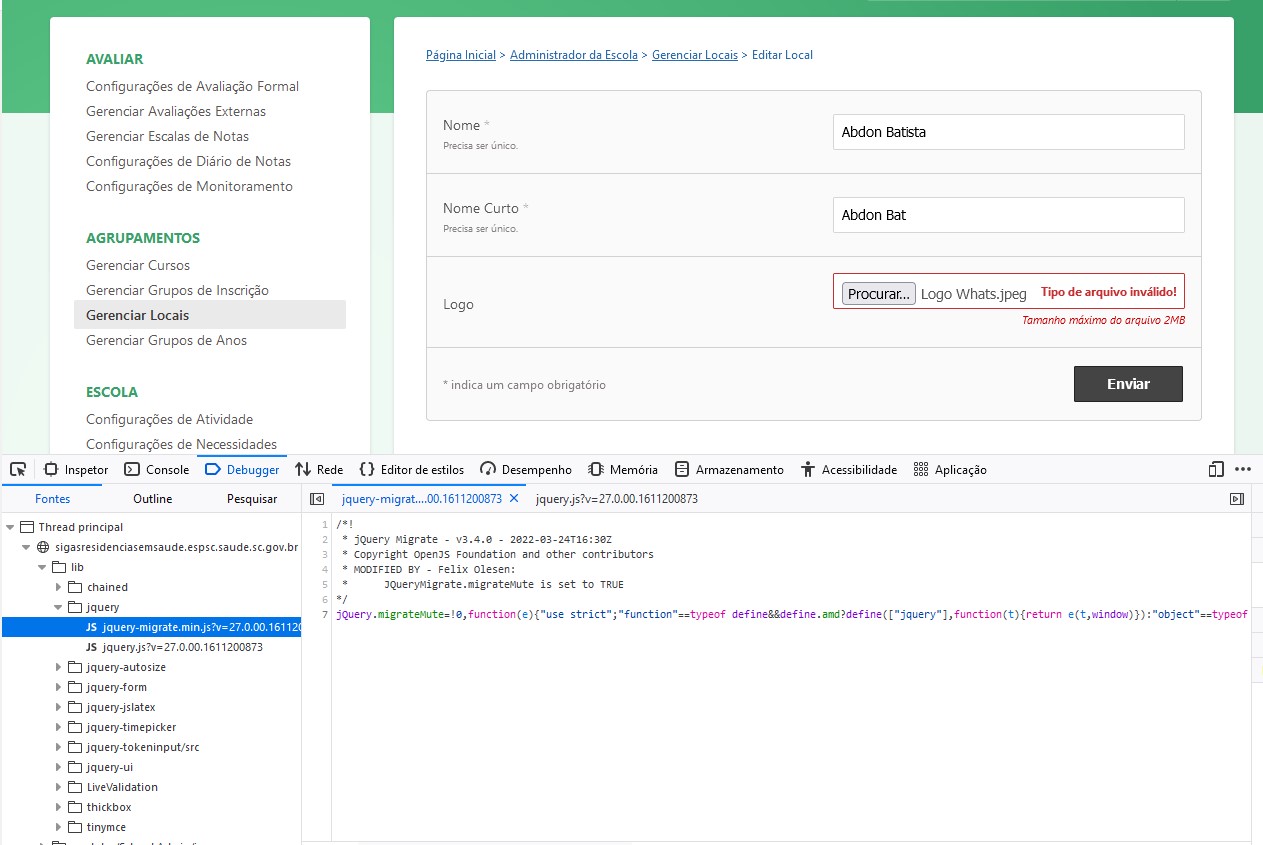This screenshot has width=1263, height=845.
Task: Expand the jquery-jslatex folder
Action: (58, 707)
